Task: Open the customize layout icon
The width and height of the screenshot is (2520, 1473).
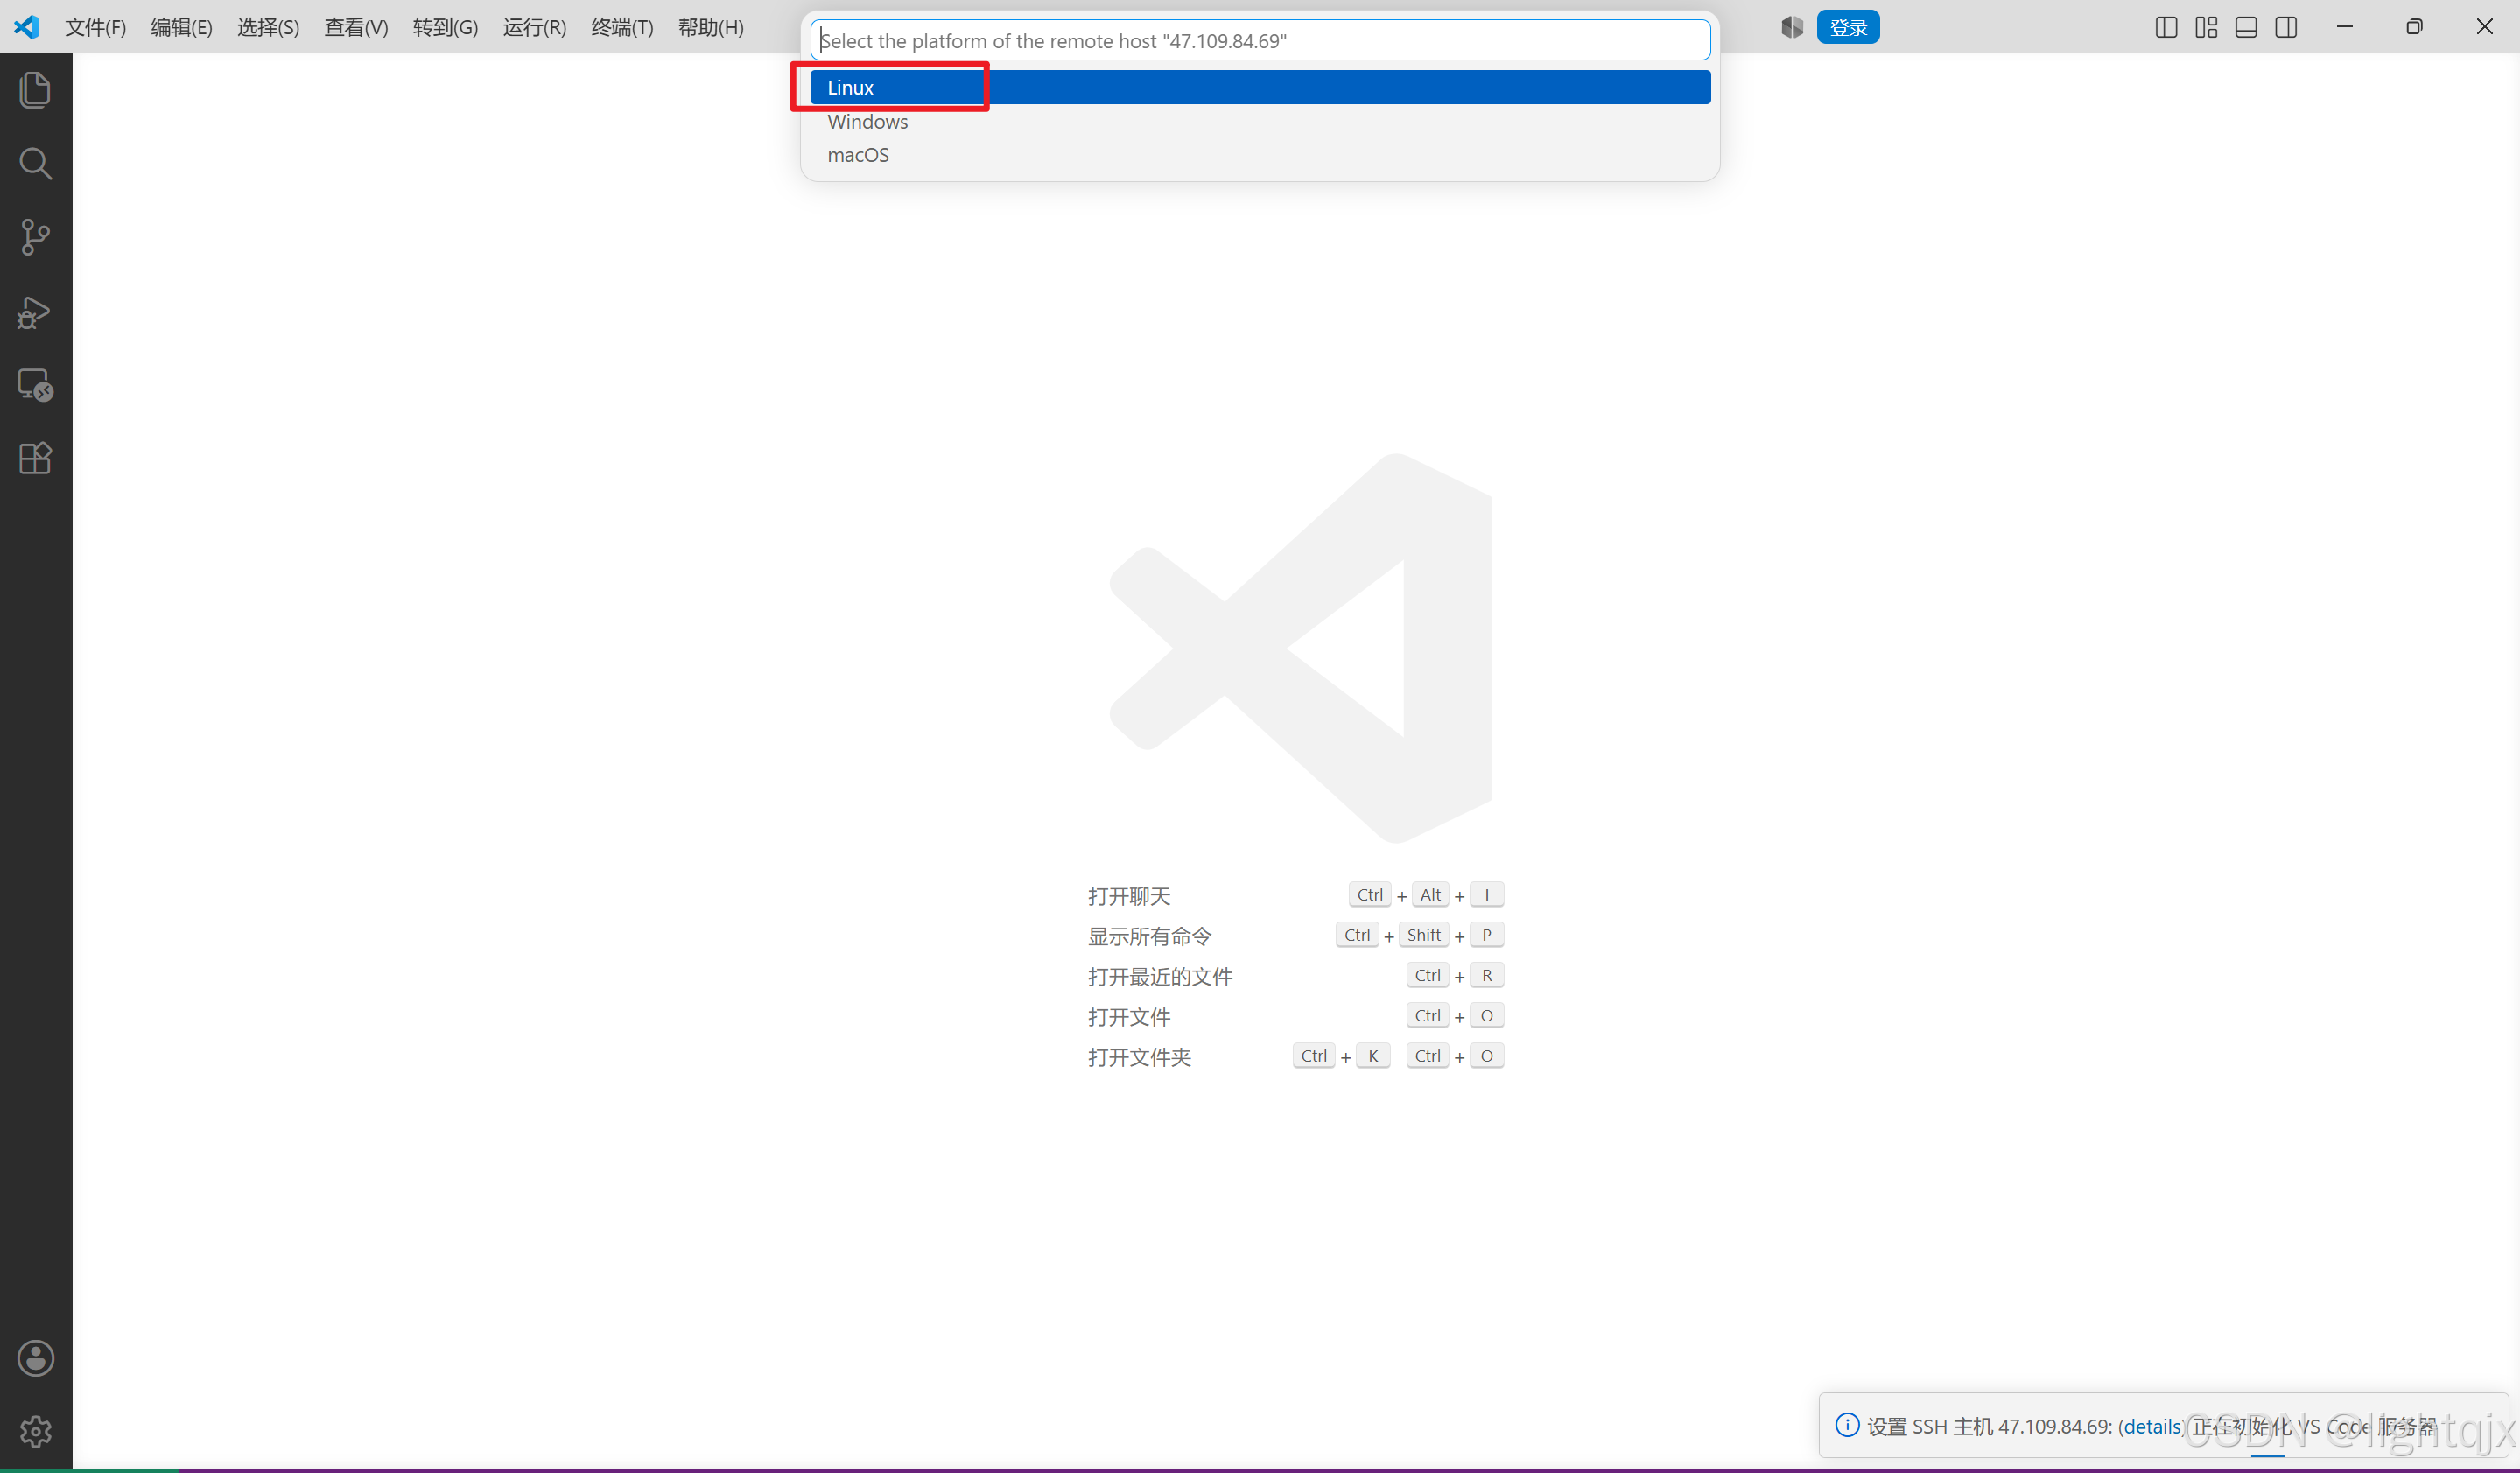Action: (2206, 27)
